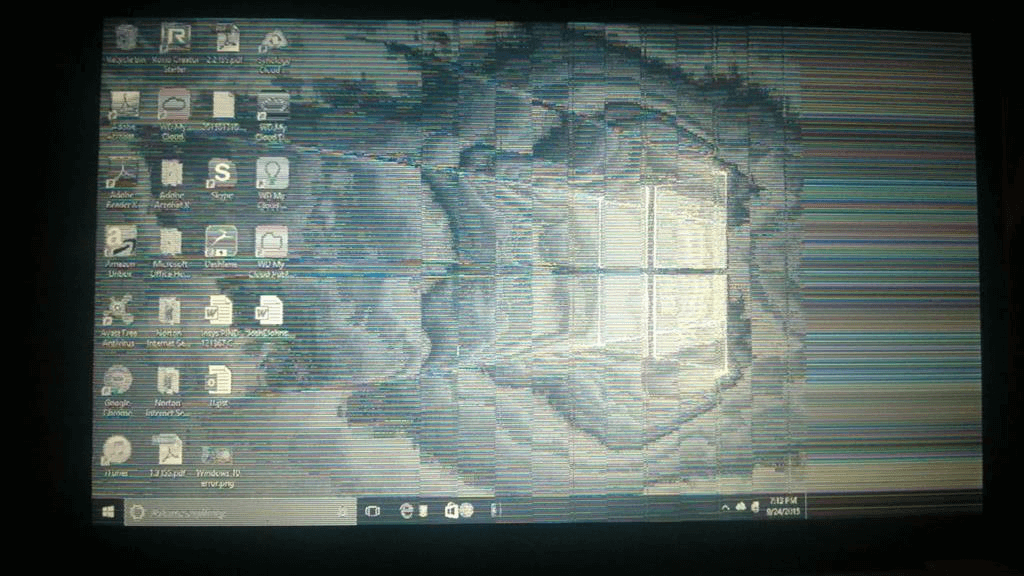
Task: Open File Explorer from the taskbar
Action: pos(424,510)
